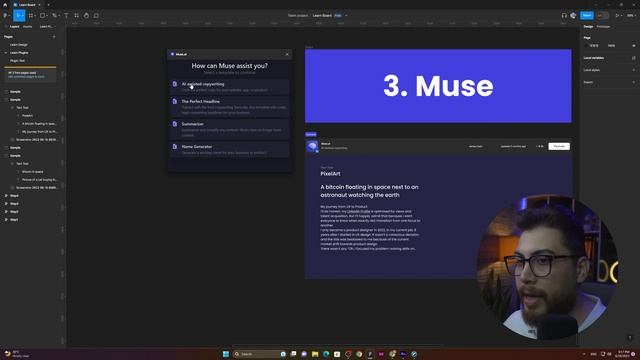Add an export setting with plus icon
This screenshot has width=640, height=360.
click(633, 82)
